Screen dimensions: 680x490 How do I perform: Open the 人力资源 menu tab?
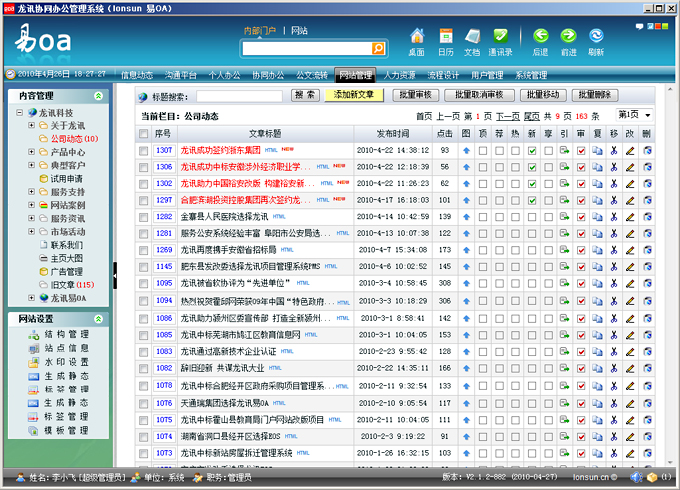400,75
